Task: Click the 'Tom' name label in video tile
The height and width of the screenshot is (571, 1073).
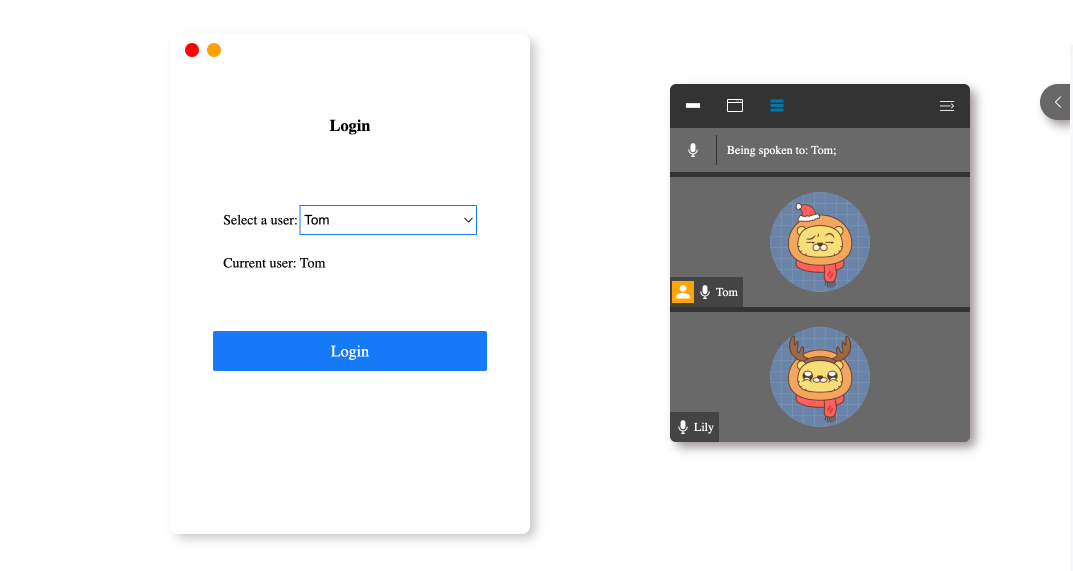Action: 727,292
